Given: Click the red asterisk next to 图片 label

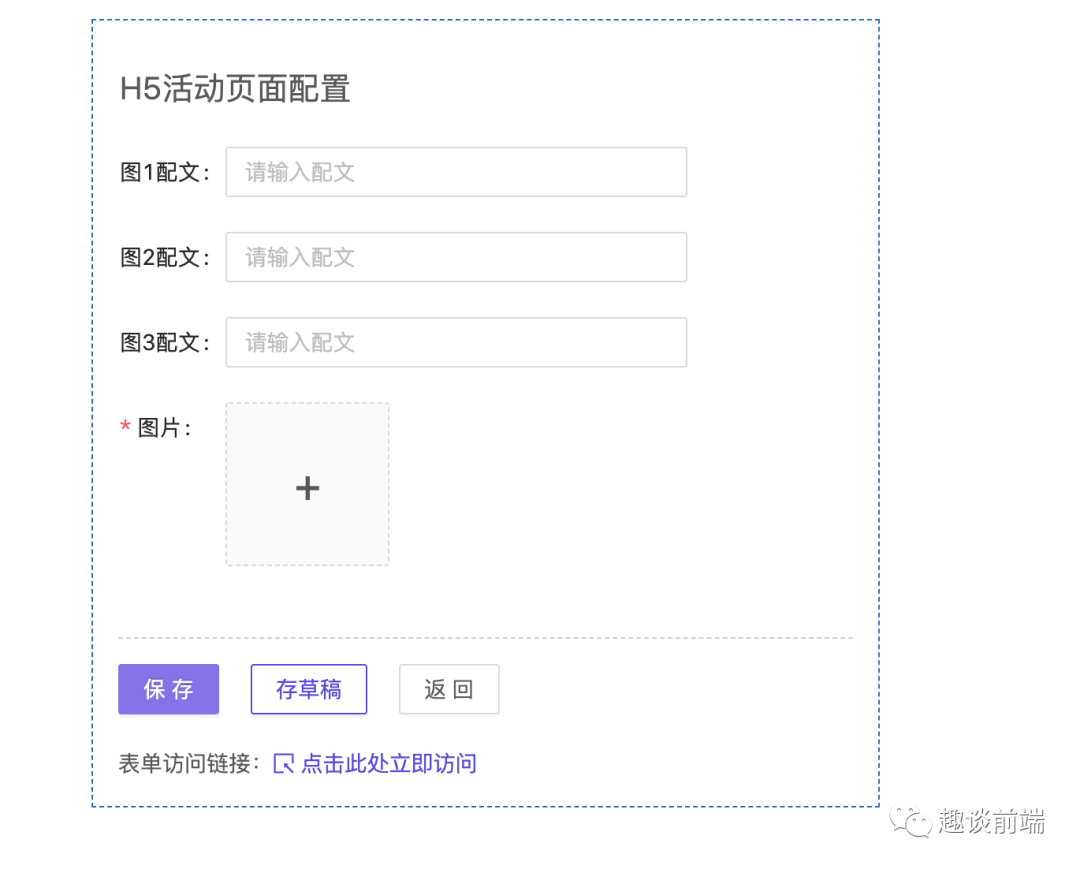Looking at the screenshot, I should [124, 428].
